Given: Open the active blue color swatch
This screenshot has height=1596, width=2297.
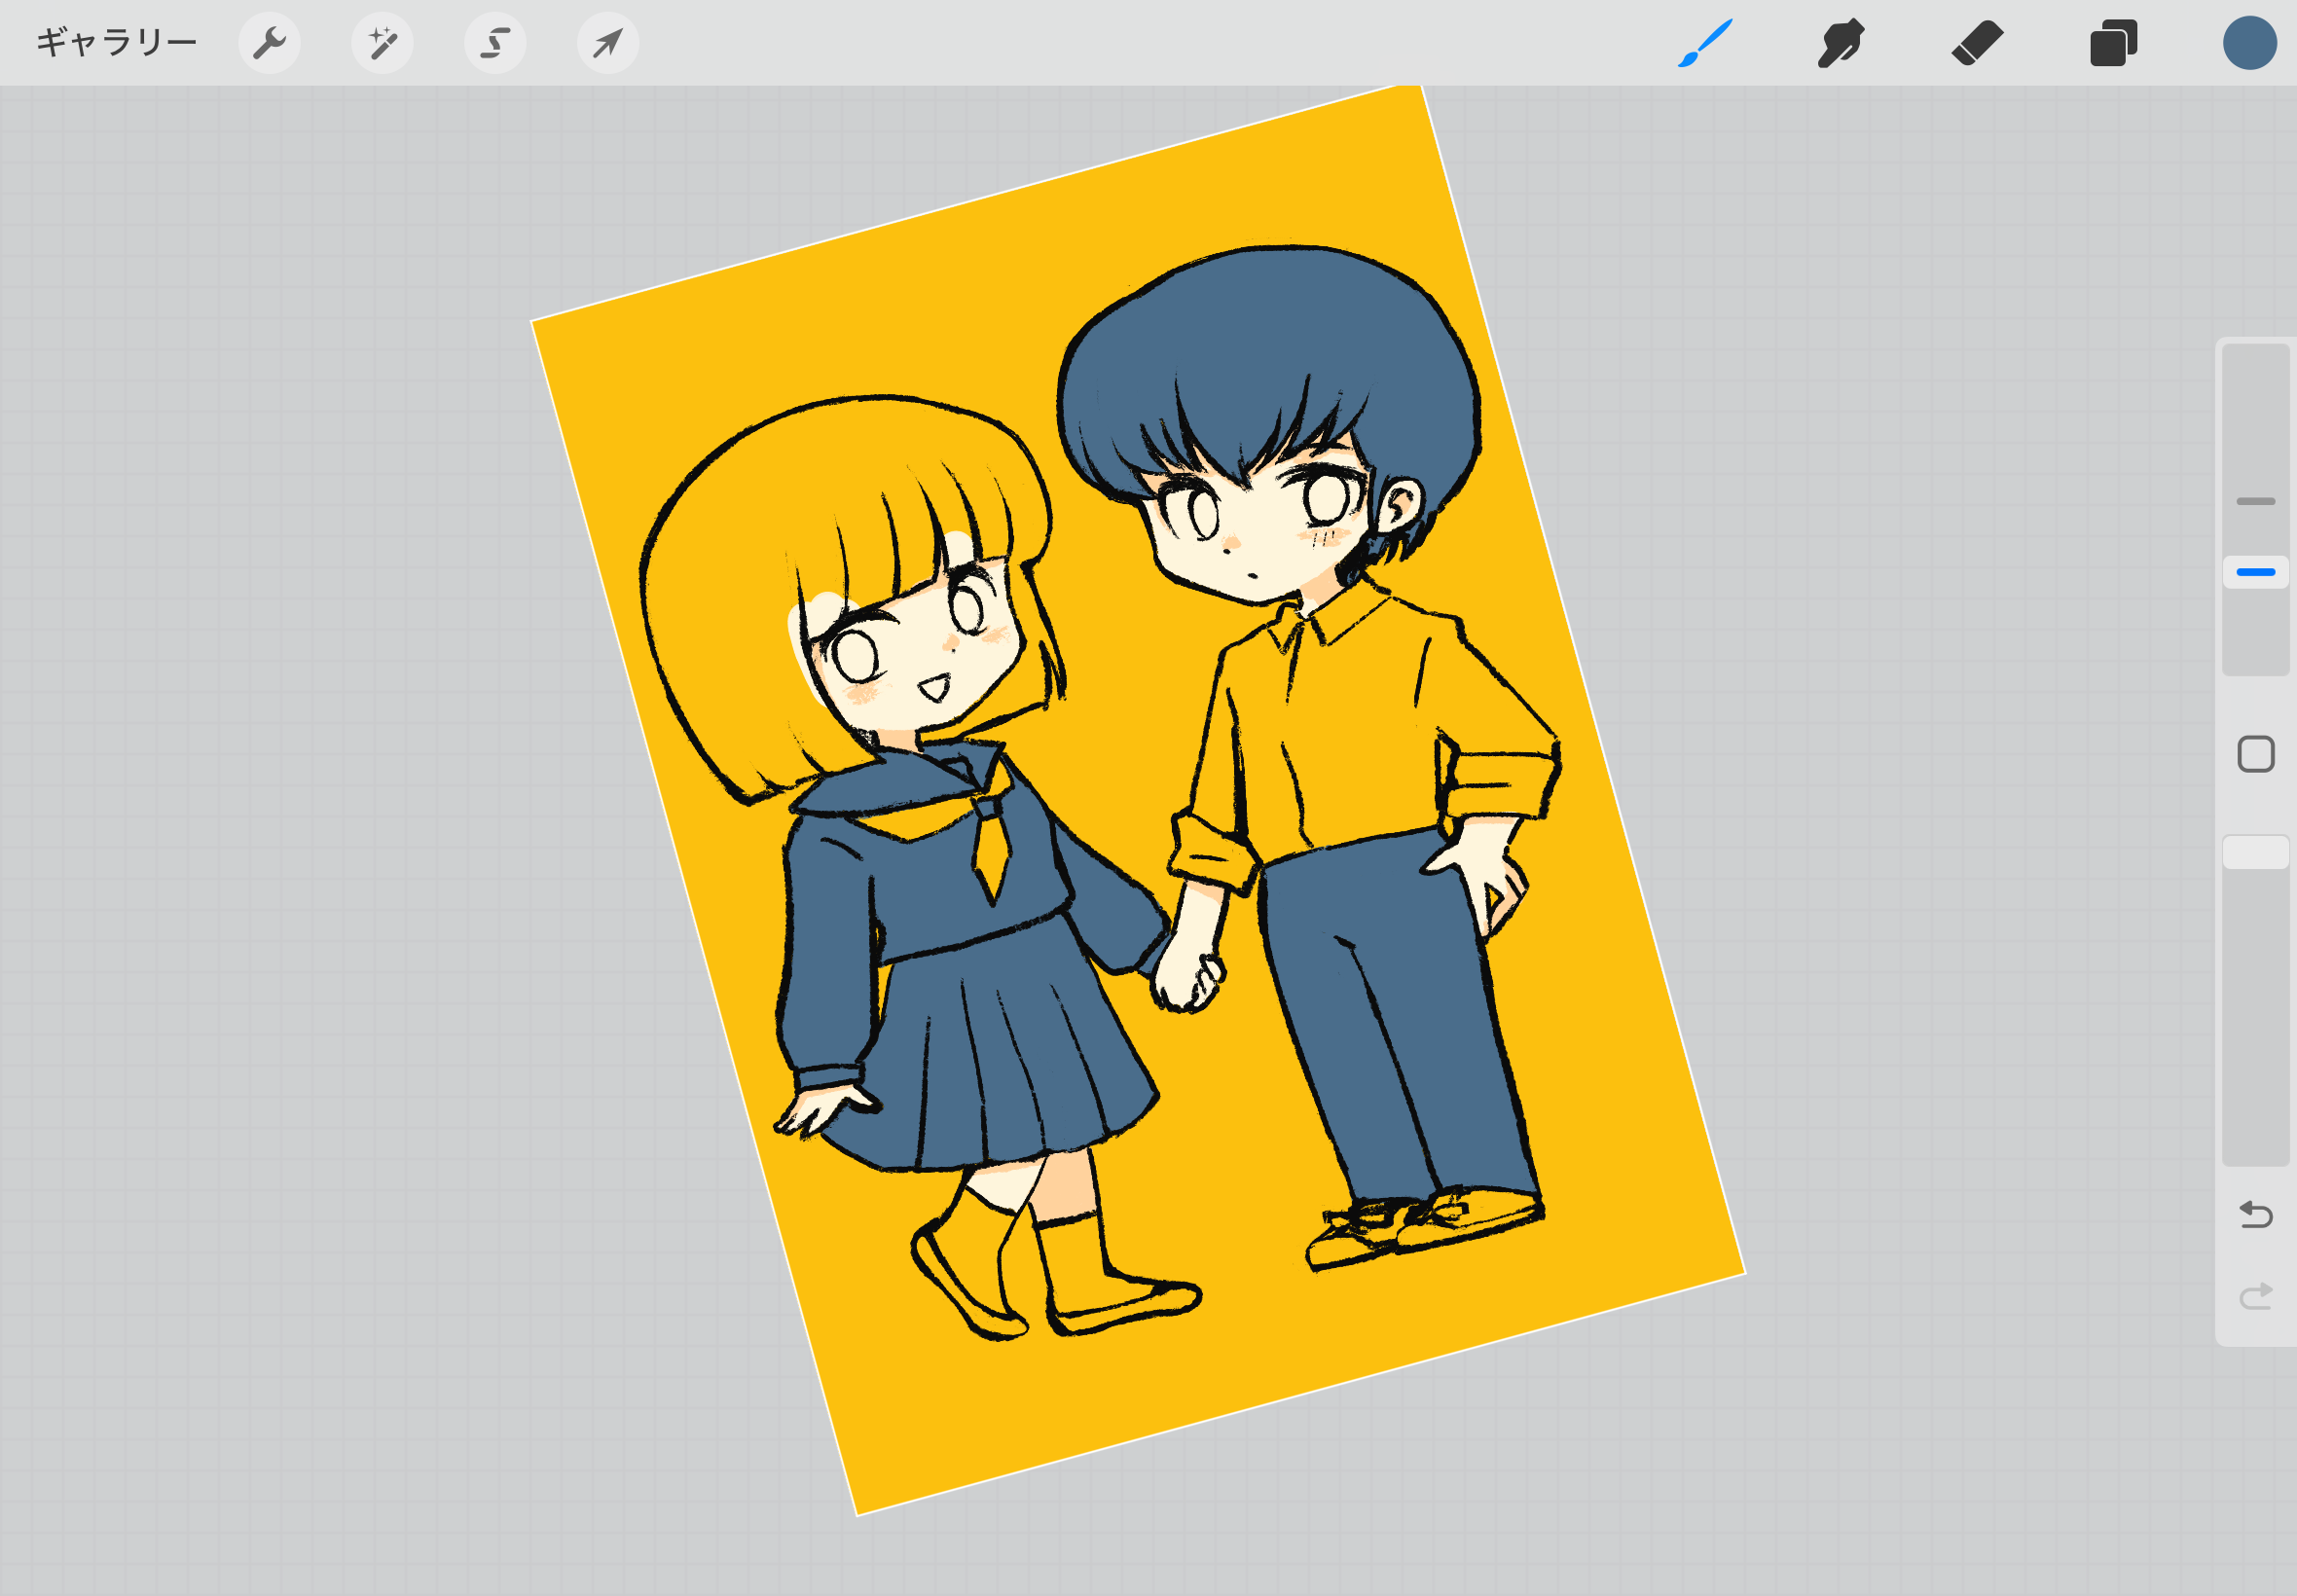Looking at the screenshot, I should [x=2249, y=43].
